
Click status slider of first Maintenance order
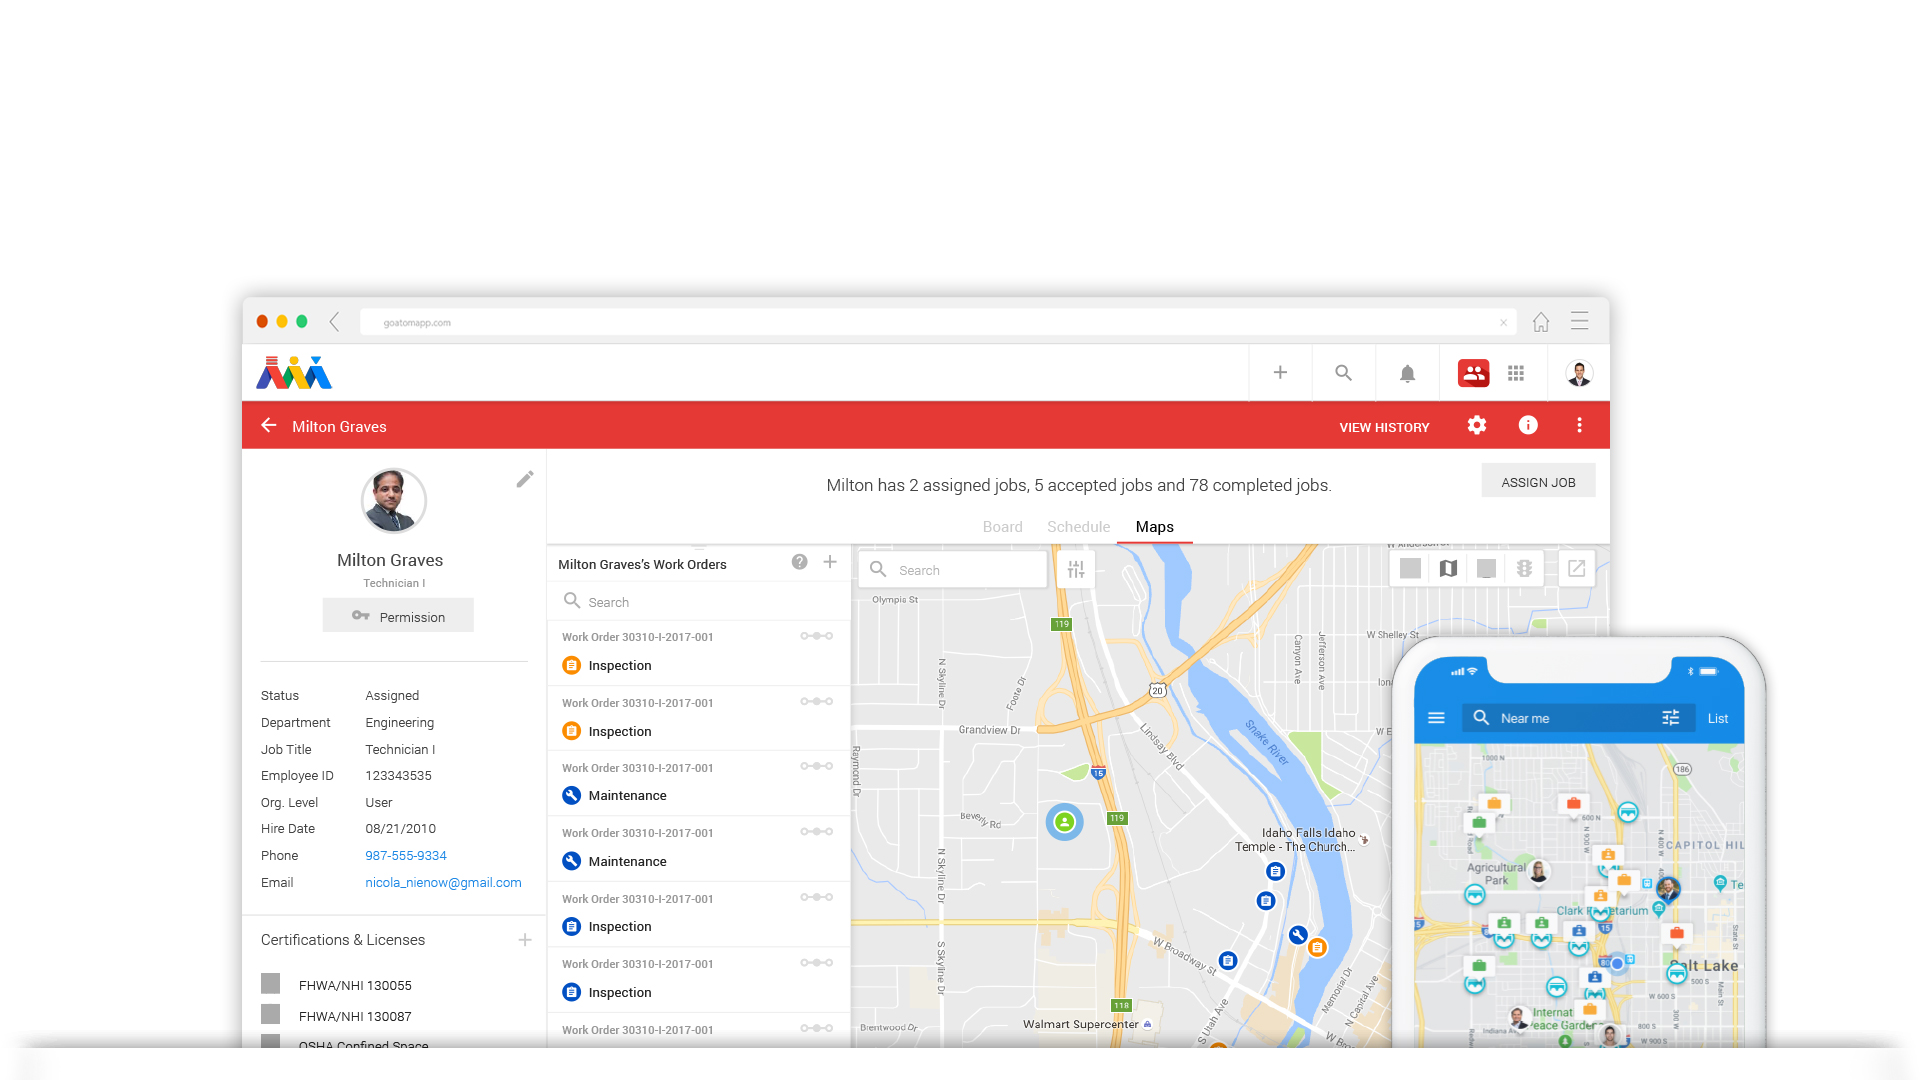point(817,766)
